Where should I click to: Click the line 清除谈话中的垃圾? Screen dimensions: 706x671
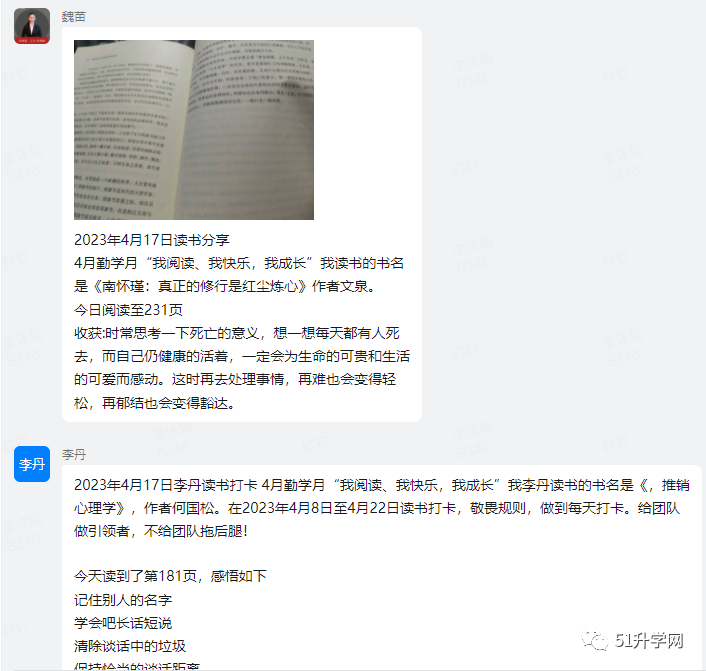[130, 646]
